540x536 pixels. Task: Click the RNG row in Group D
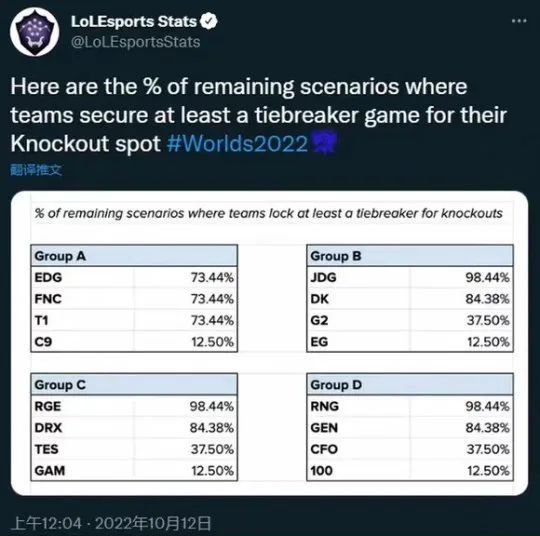[x=410, y=406]
